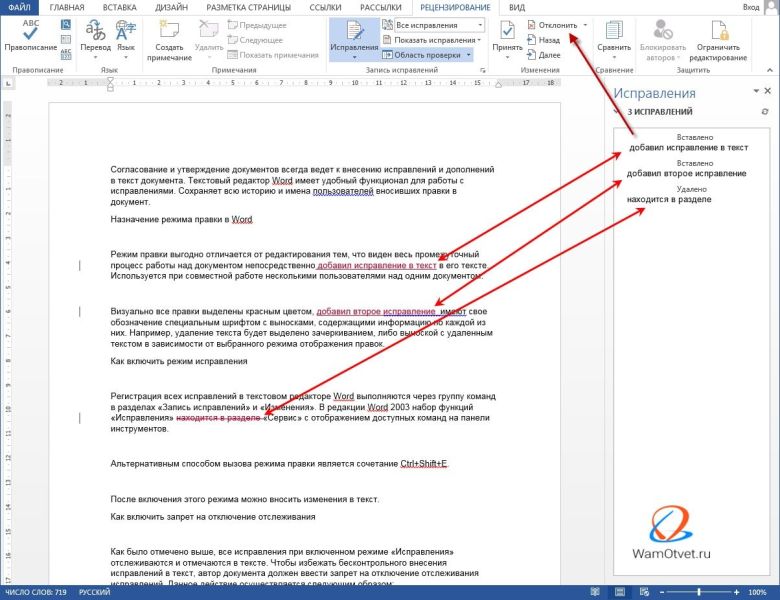Expand the Показать исправления menu
Image resolution: width=780 pixels, height=600 pixels.
click(x=433, y=40)
